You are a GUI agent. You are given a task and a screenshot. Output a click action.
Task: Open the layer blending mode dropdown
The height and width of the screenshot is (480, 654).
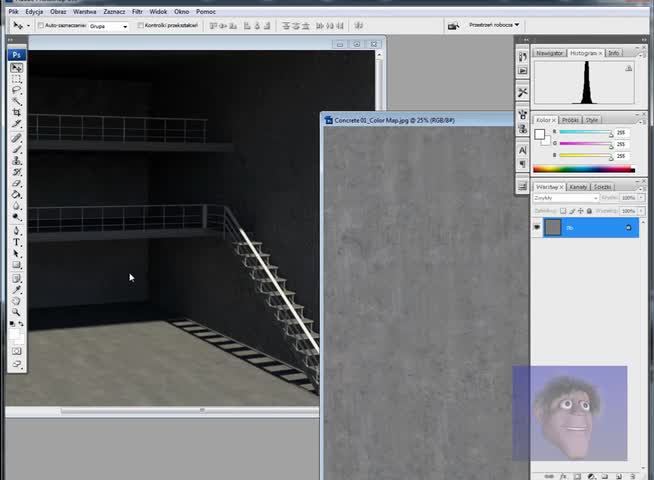click(566, 198)
